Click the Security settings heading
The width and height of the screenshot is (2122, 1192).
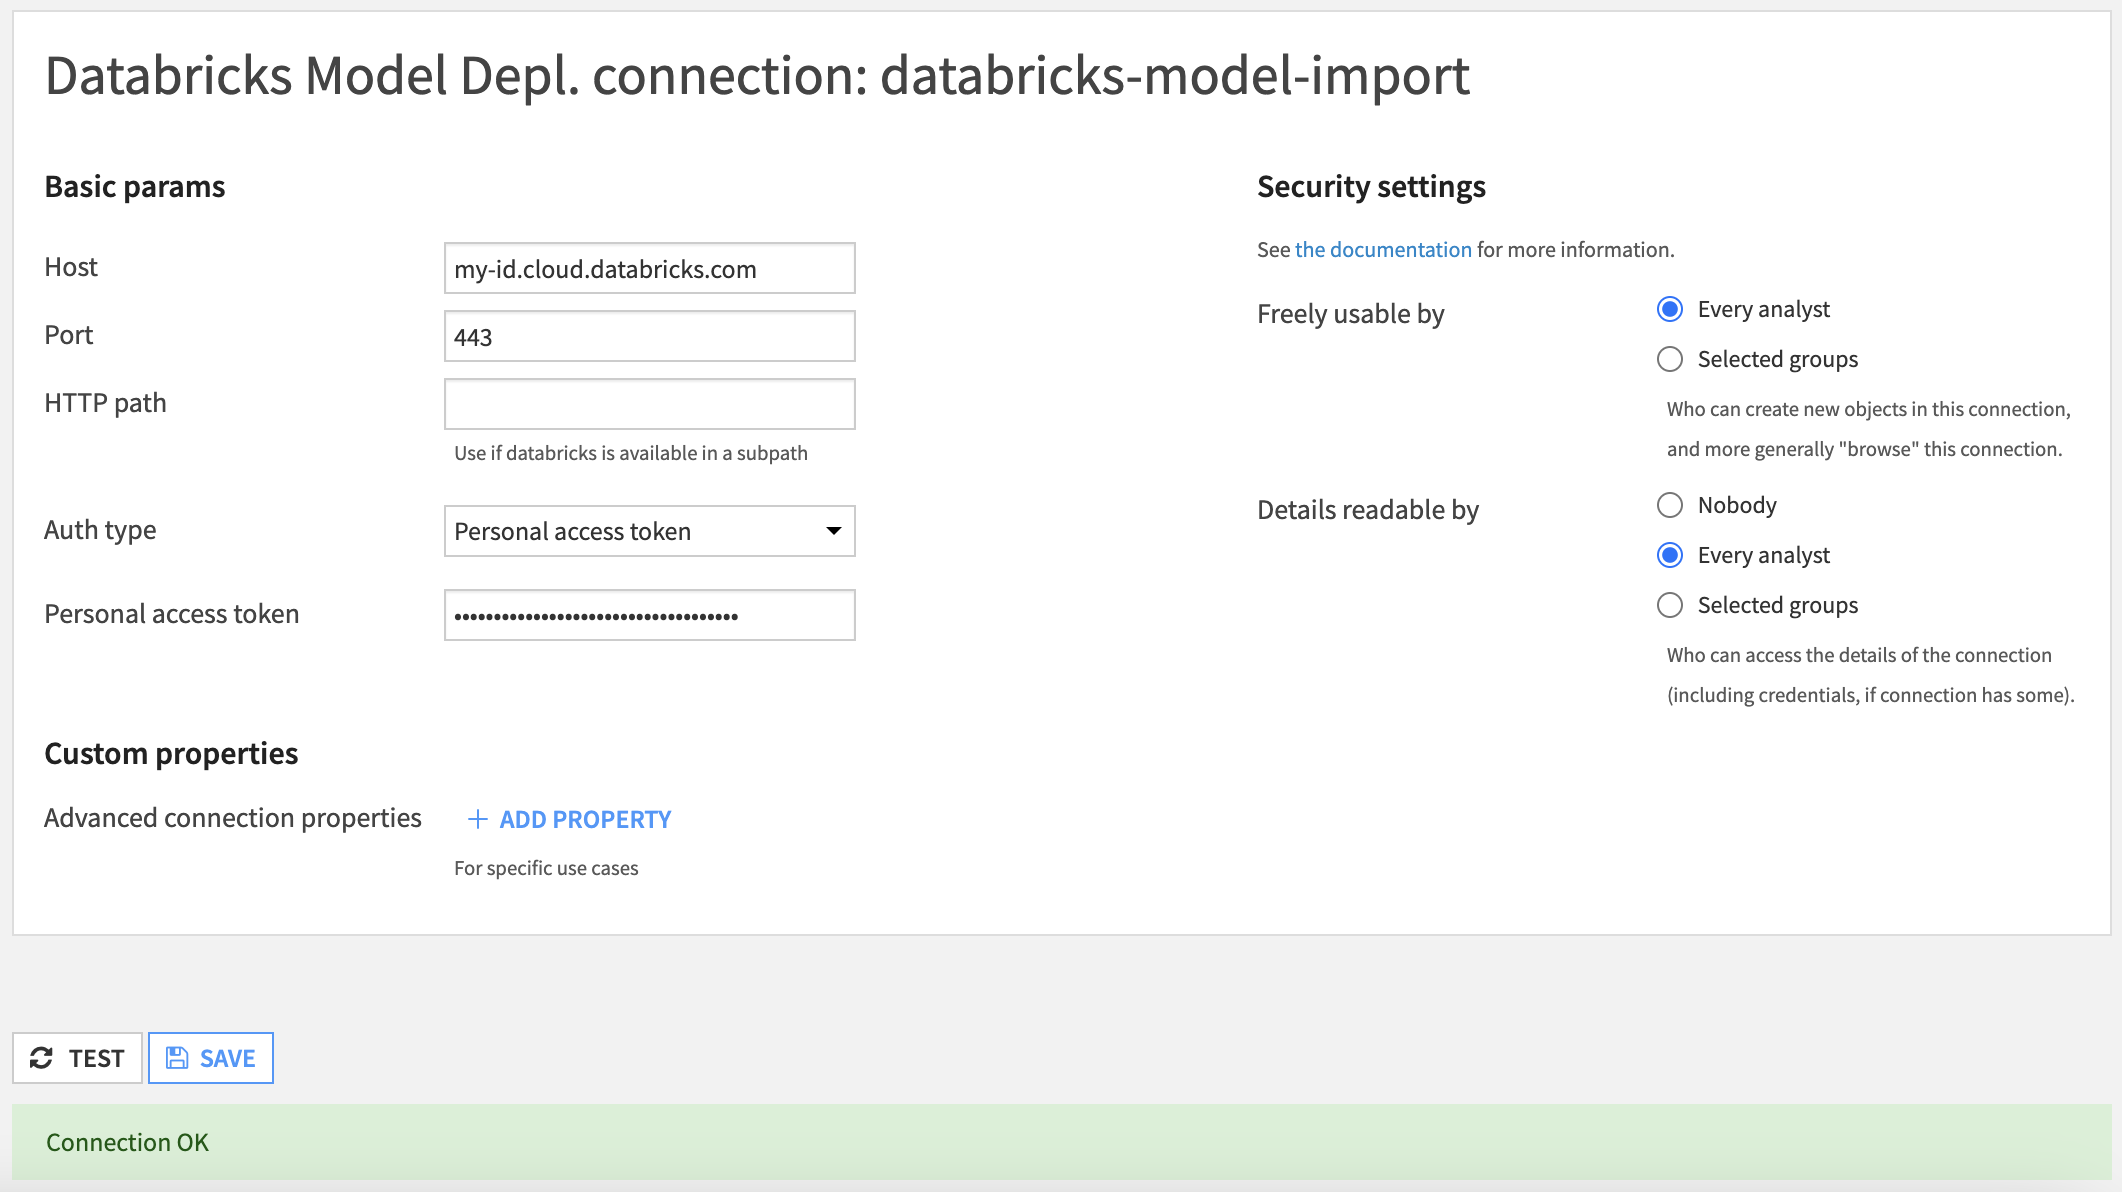1371,187
